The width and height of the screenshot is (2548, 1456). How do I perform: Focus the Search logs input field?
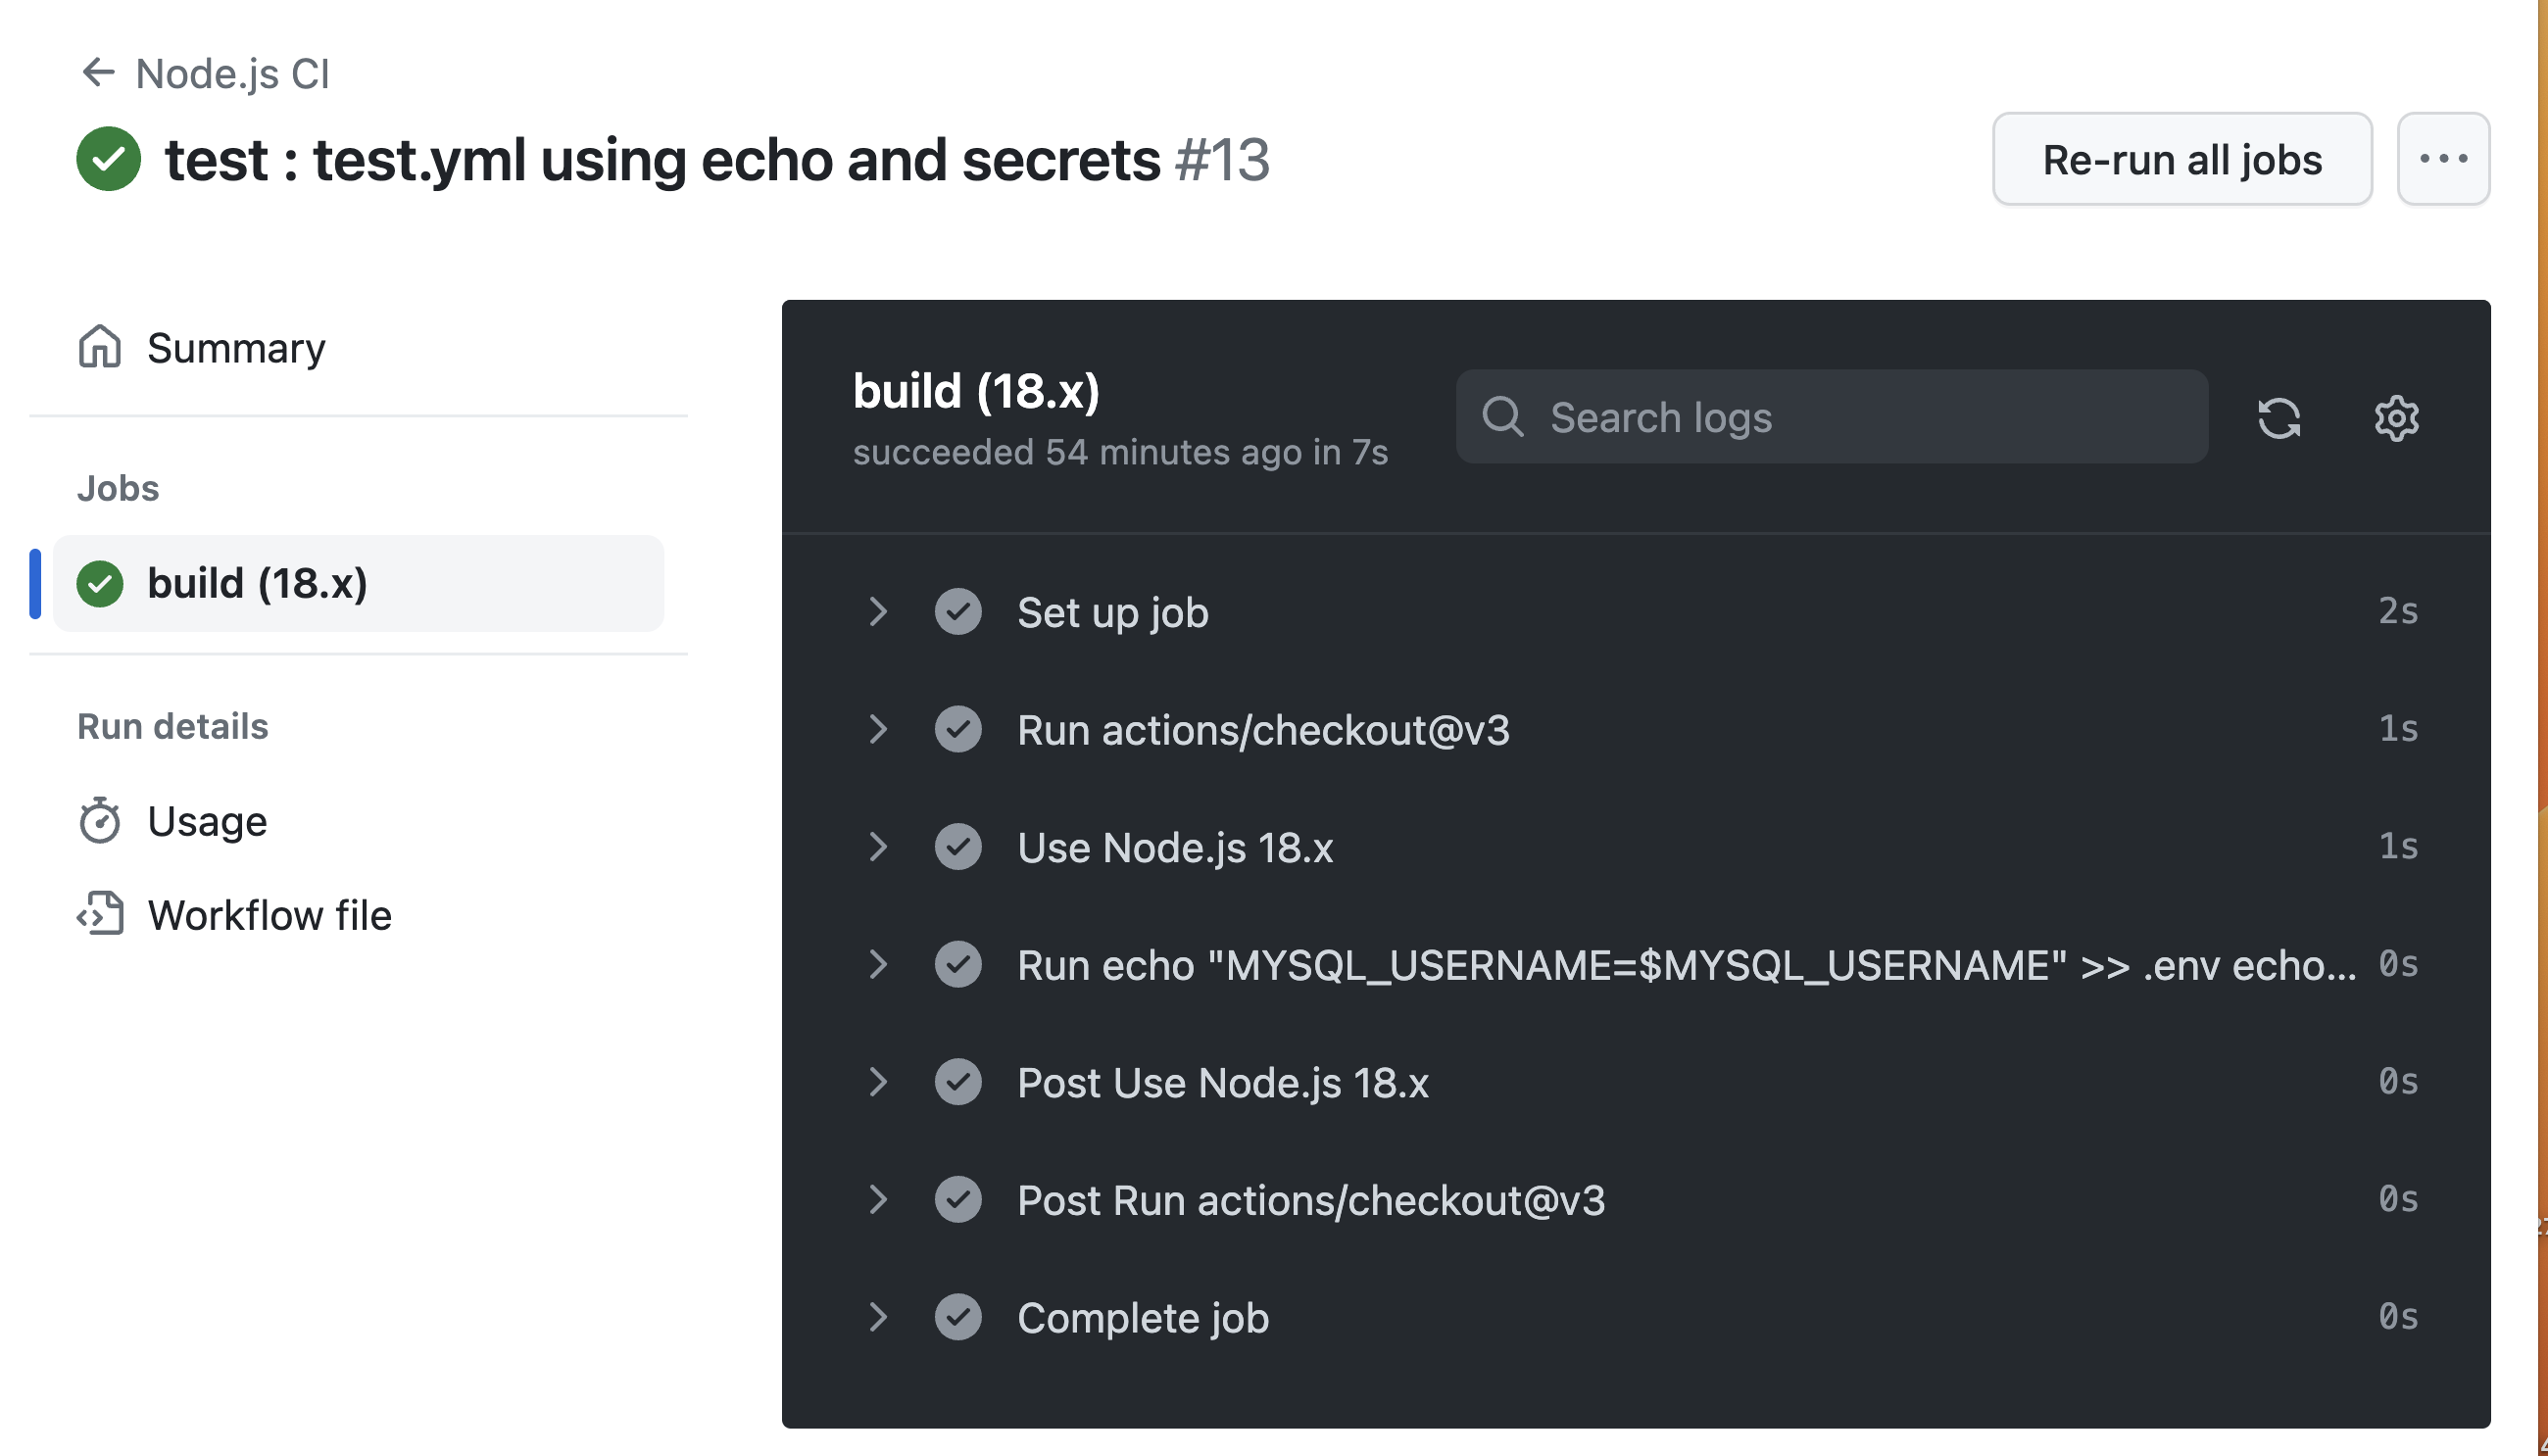1832,417
